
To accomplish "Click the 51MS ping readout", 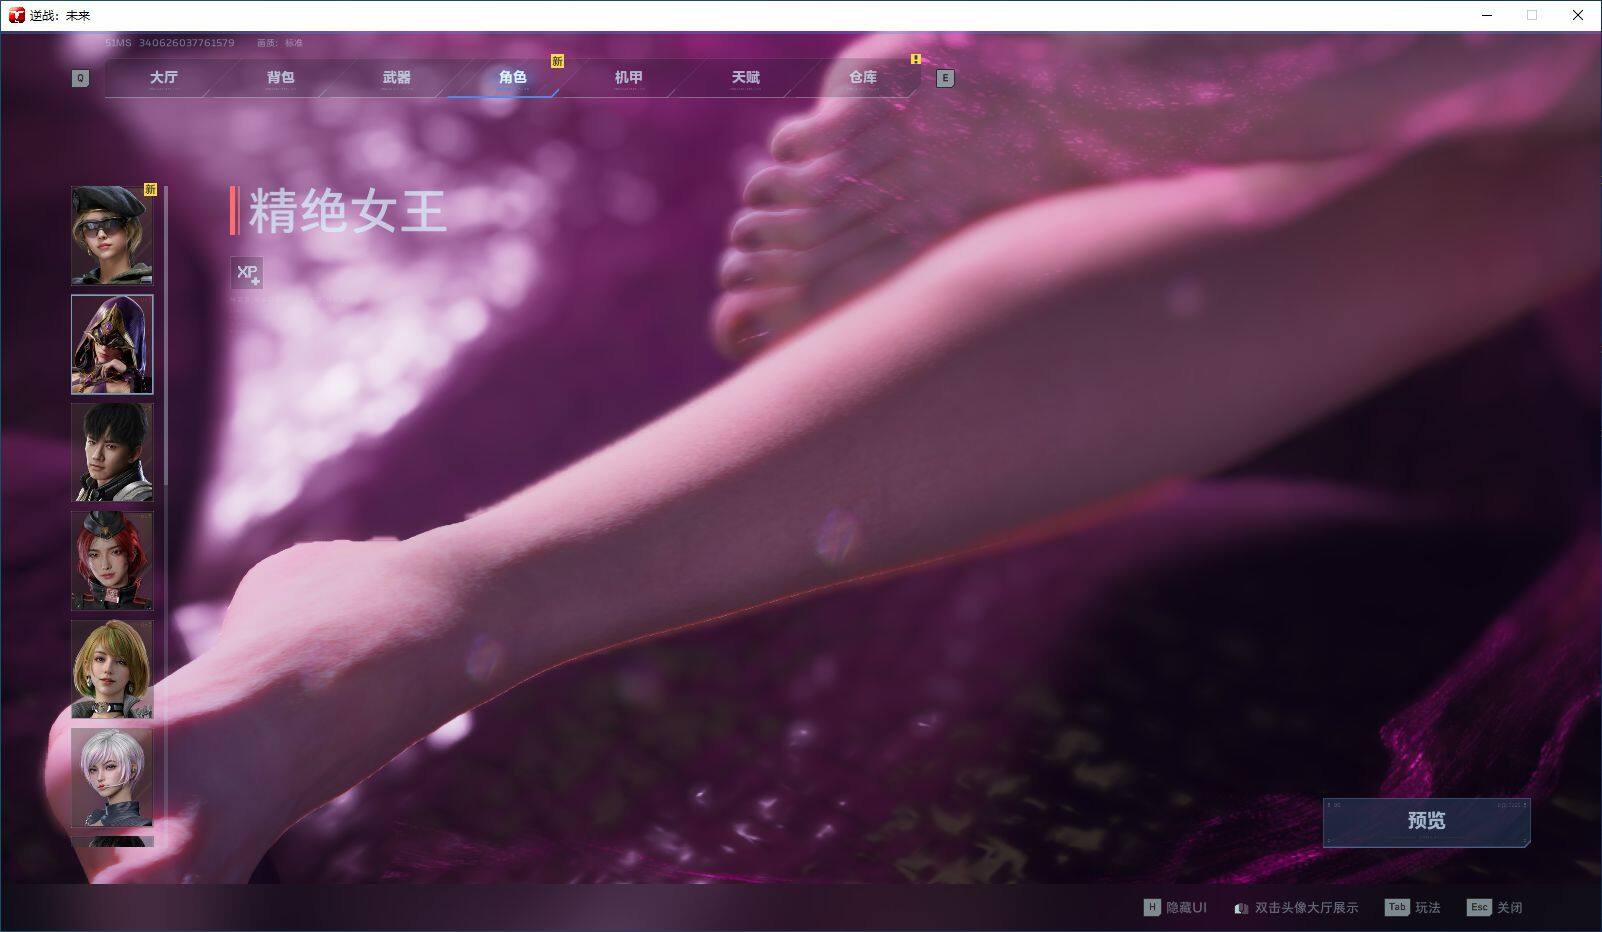I will pyautogui.click(x=119, y=43).
